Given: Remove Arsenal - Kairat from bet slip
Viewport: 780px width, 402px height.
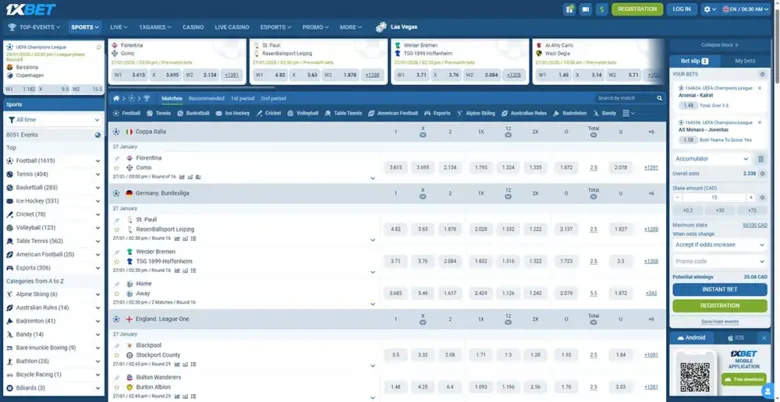Looking at the screenshot, I should 760,88.
